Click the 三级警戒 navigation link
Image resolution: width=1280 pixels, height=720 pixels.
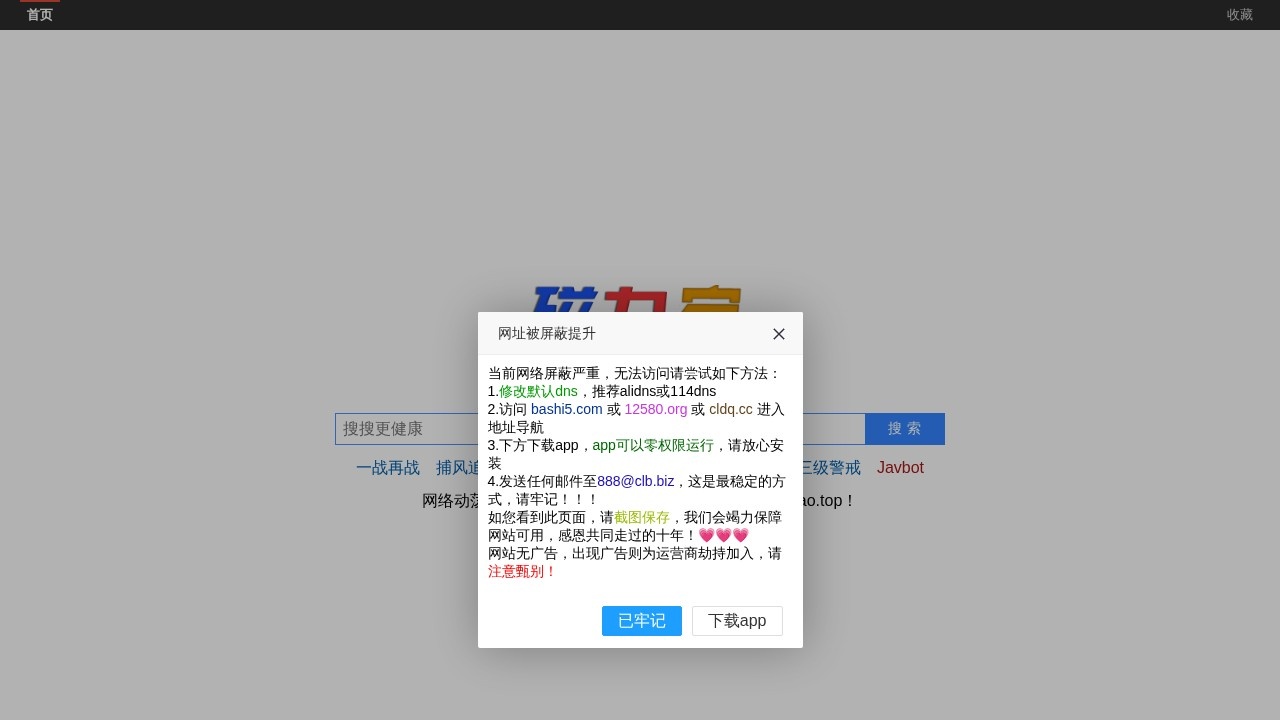tap(832, 467)
